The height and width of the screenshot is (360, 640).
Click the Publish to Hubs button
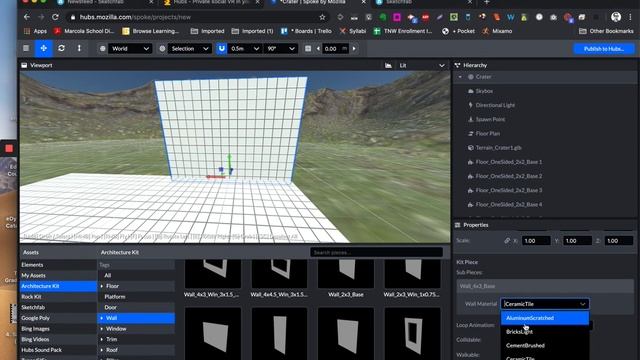(x=604, y=49)
